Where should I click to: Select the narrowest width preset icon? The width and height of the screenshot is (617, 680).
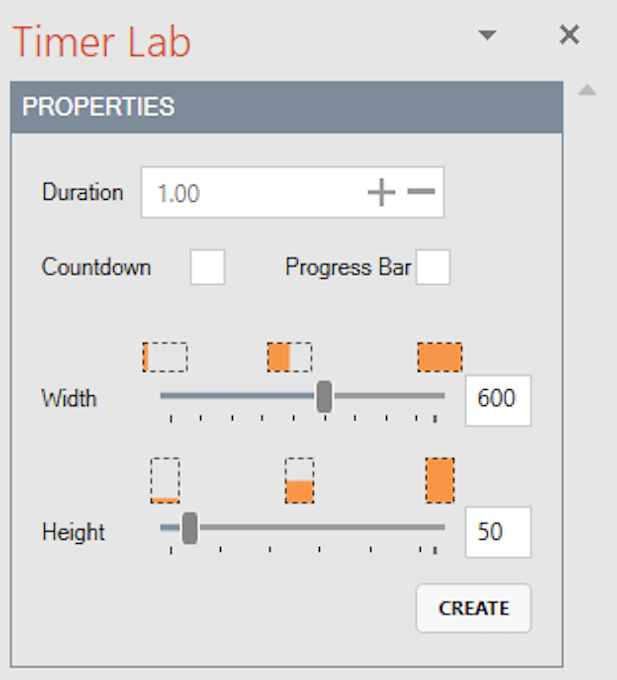pyautogui.click(x=165, y=357)
